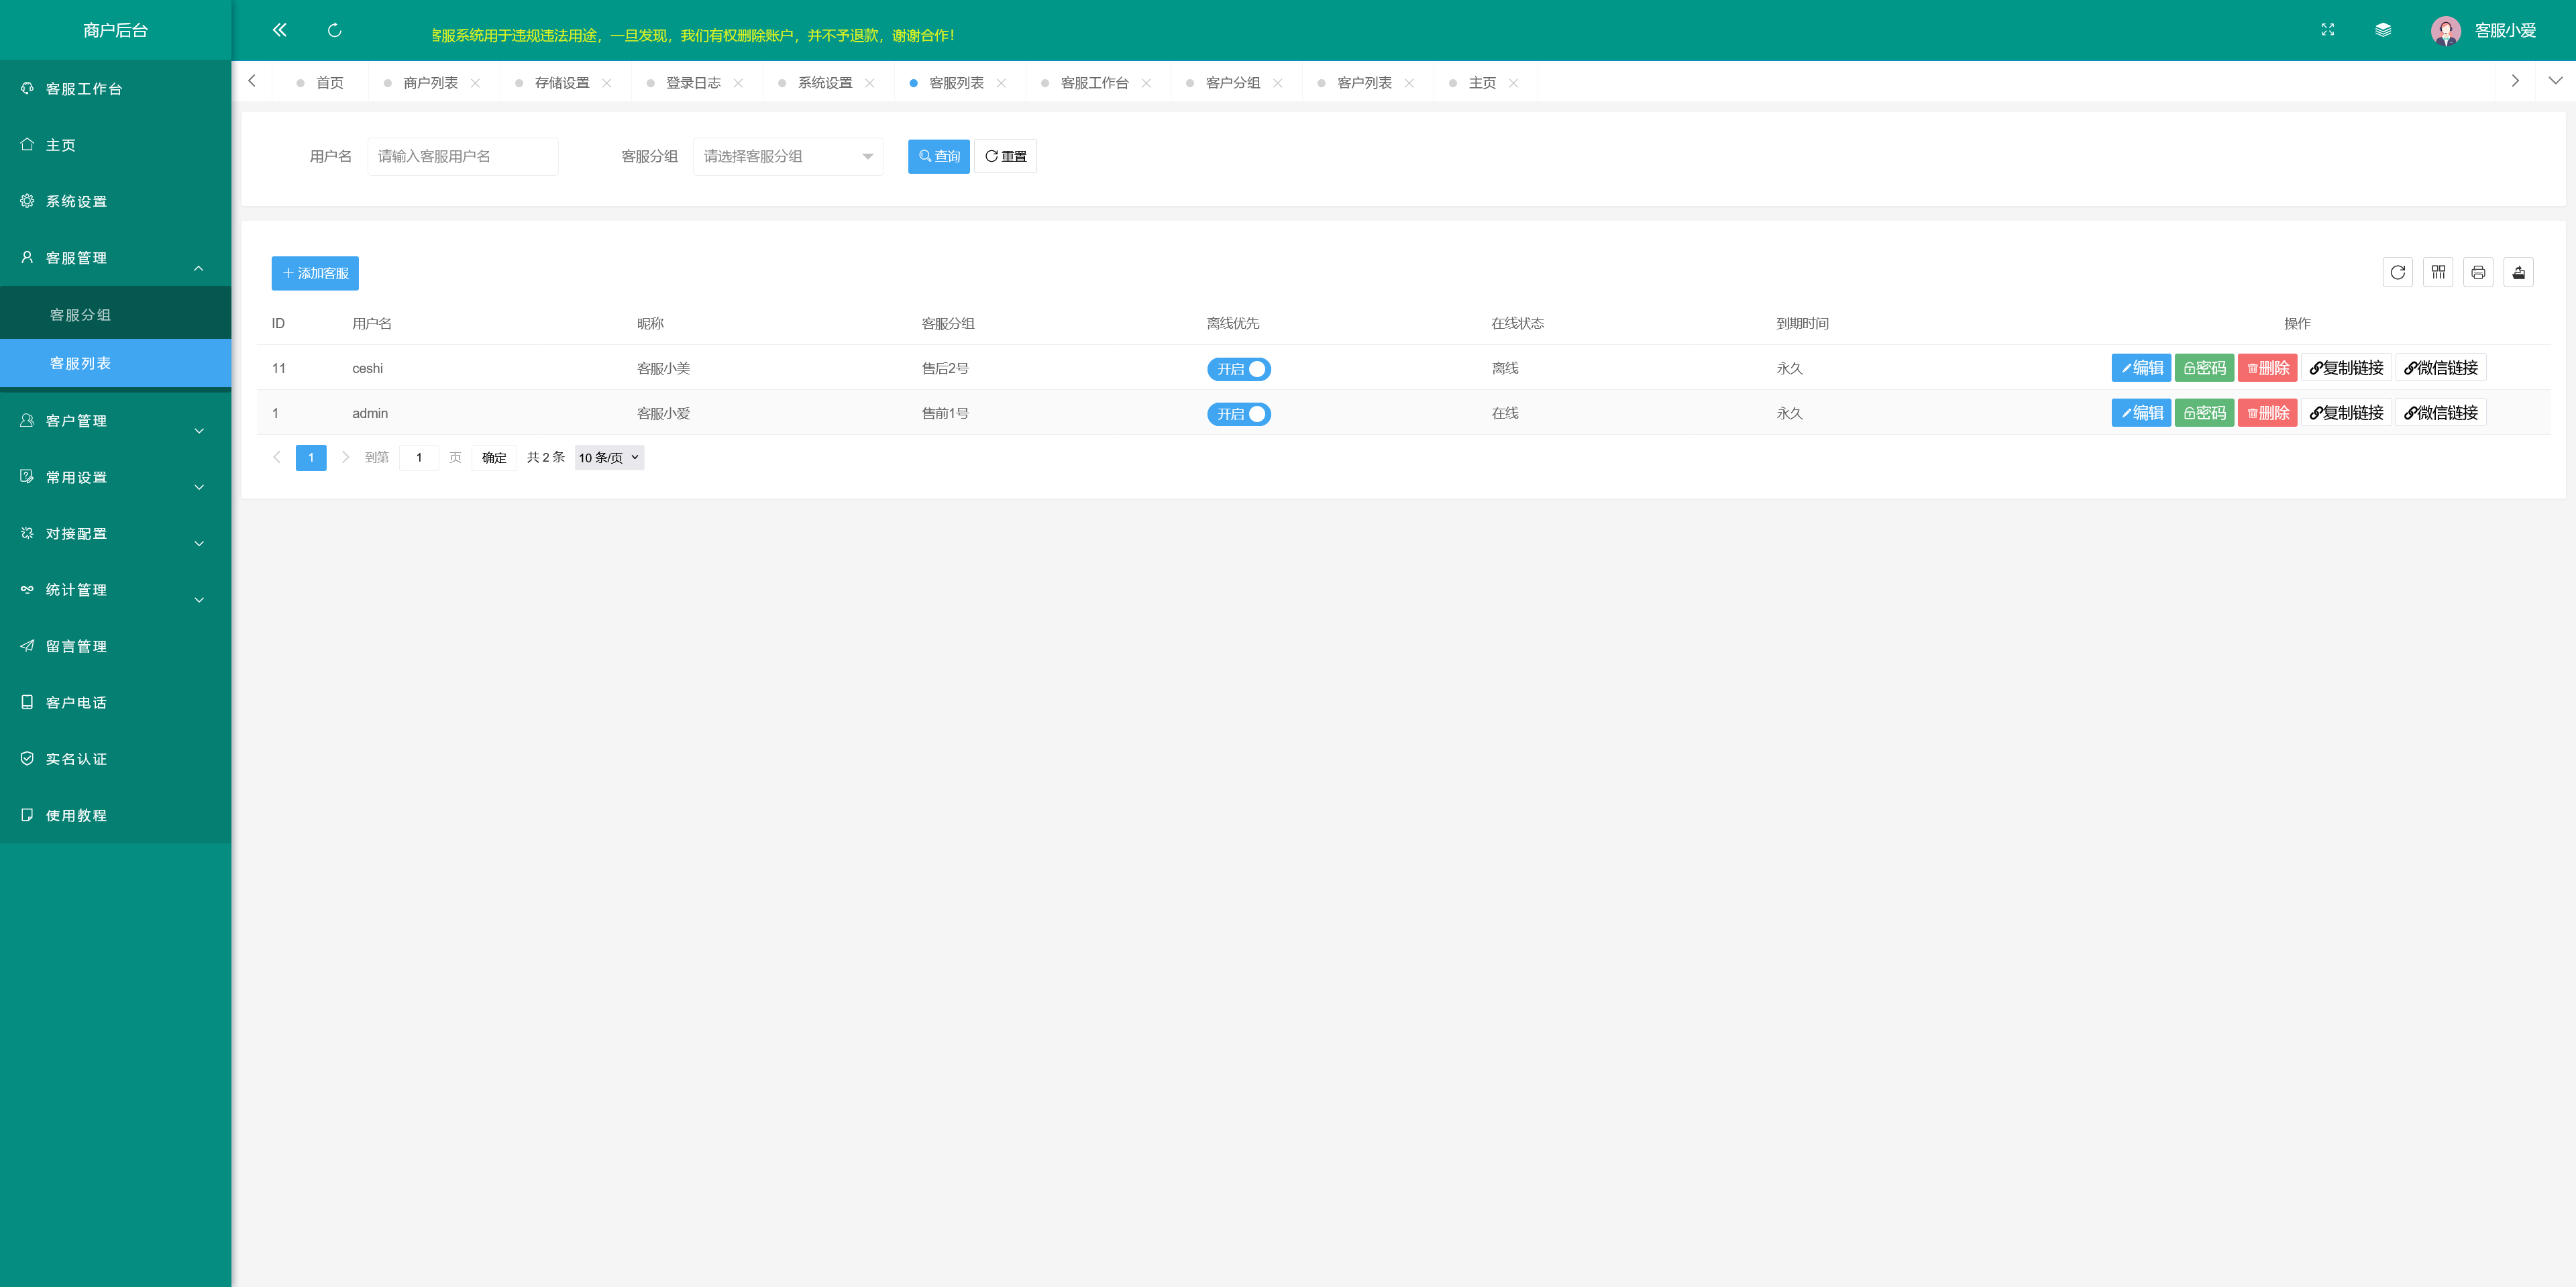Enter fullscreen via the expand icon
Viewport: 2576px width, 1287px height.
tap(2327, 30)
